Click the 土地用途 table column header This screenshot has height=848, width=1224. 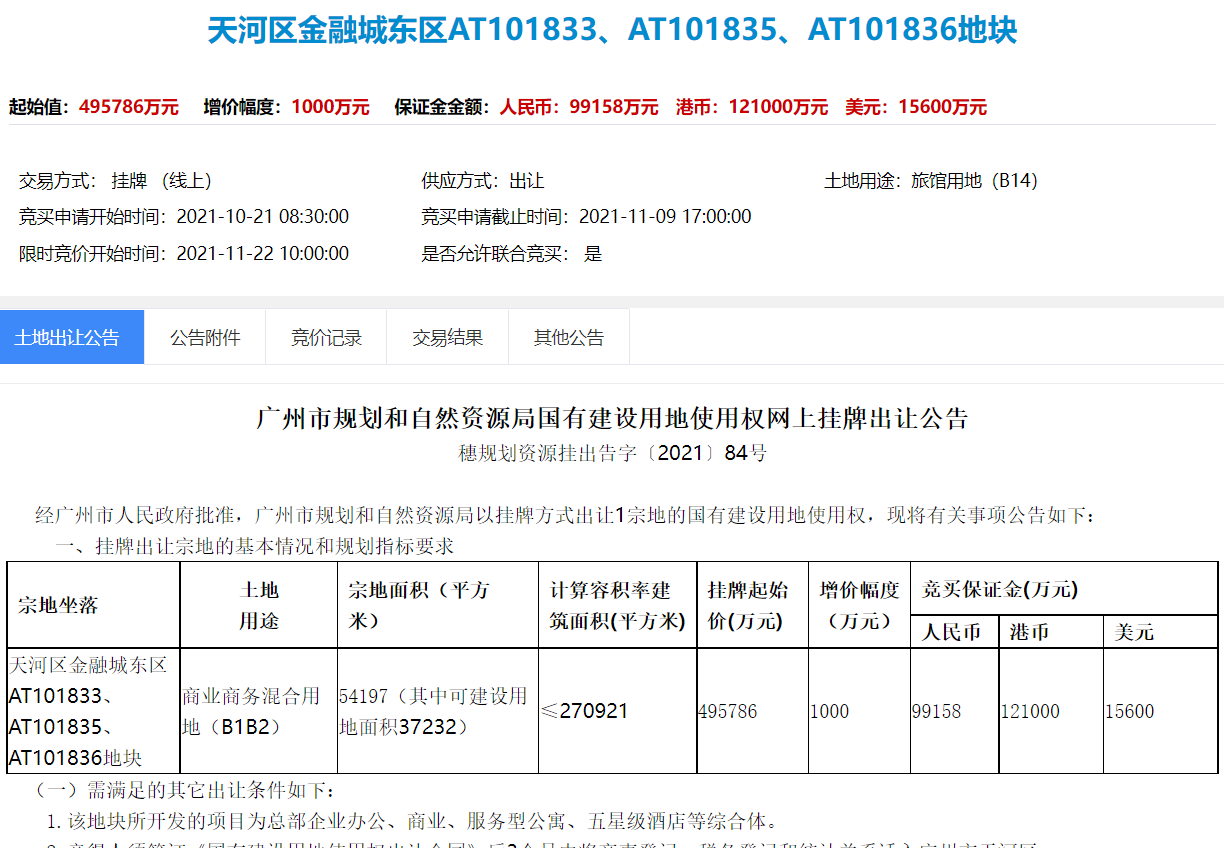(x=259, y=605)
